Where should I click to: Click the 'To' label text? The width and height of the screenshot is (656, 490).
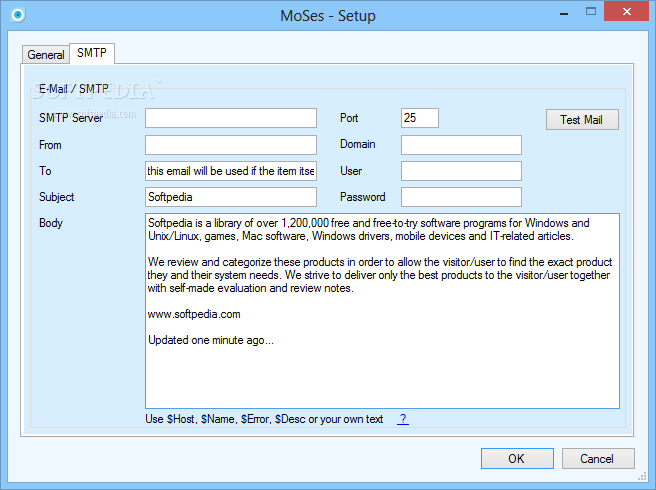[45, 171]
